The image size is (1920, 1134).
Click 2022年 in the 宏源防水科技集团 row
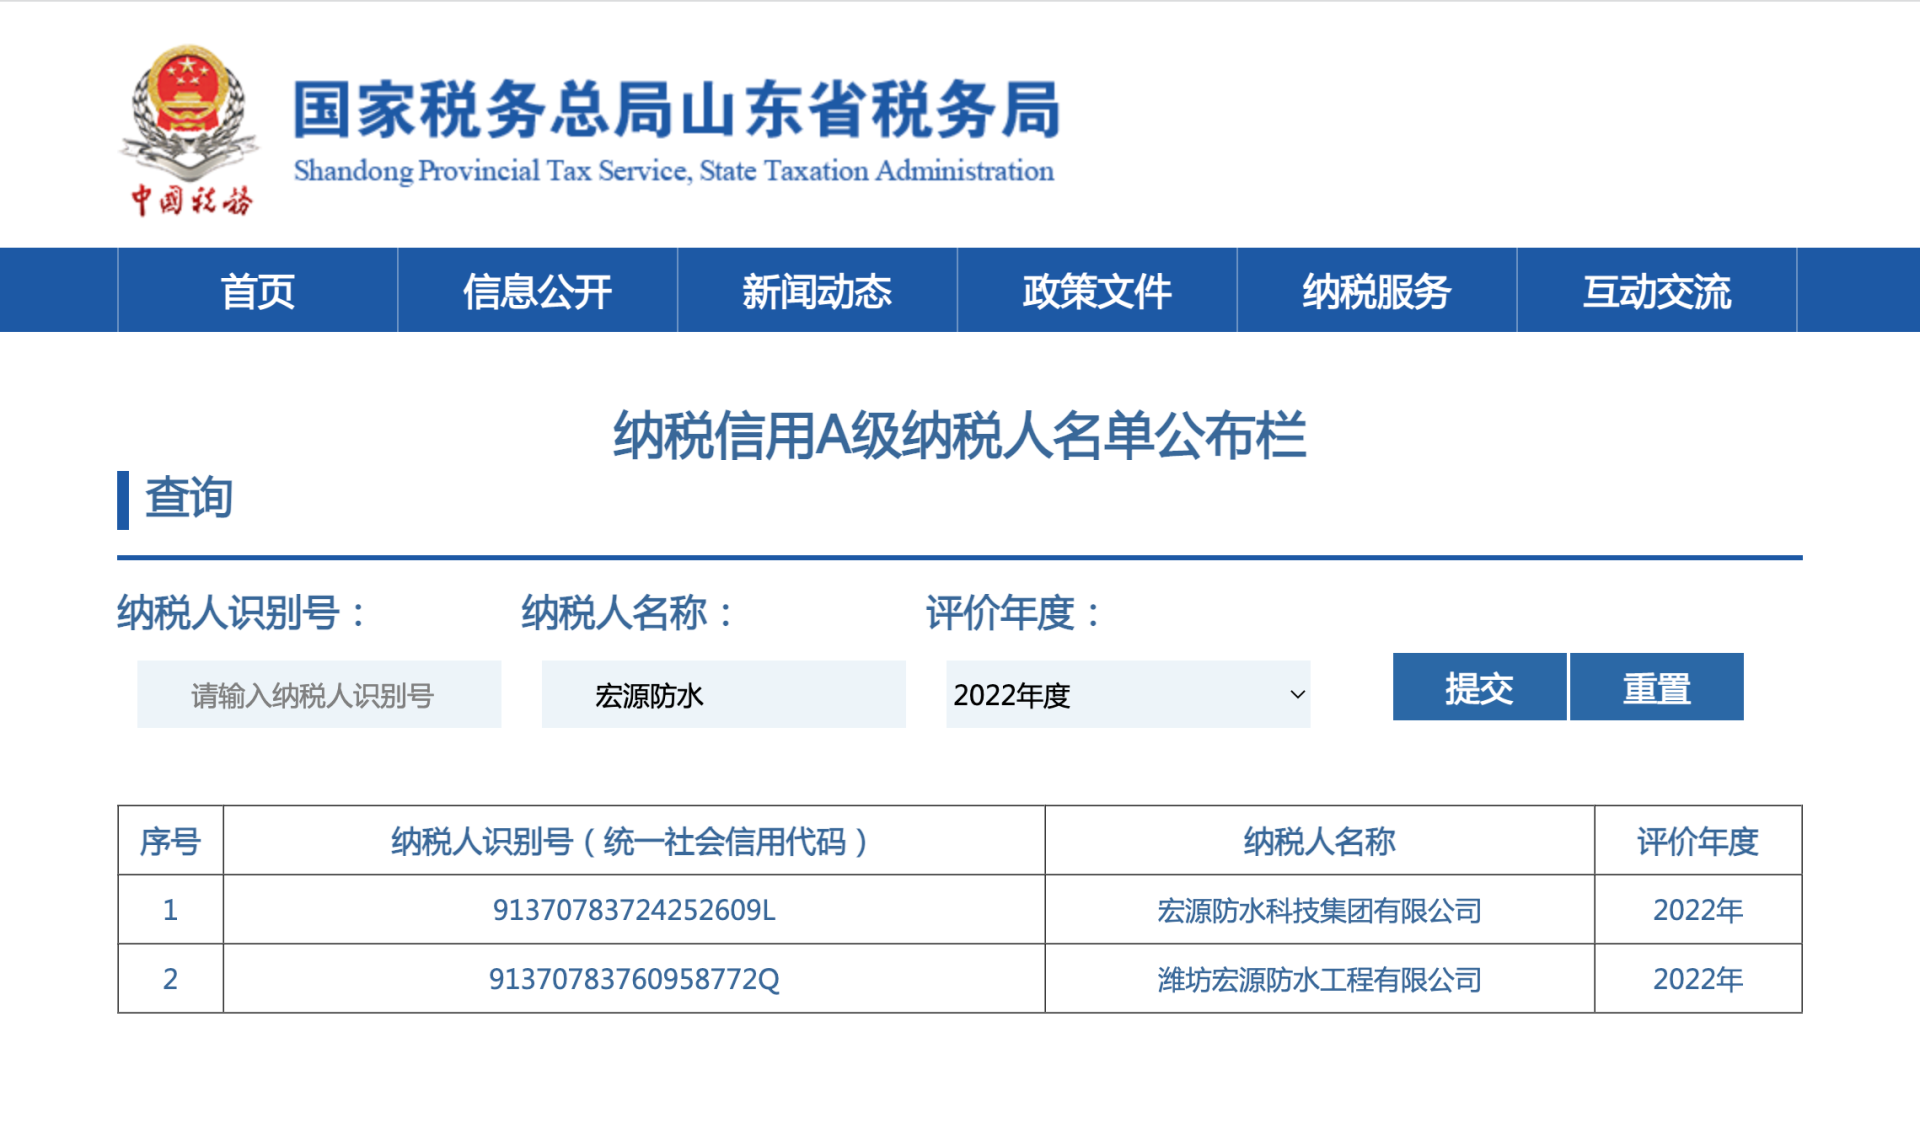pos(1698,910)
